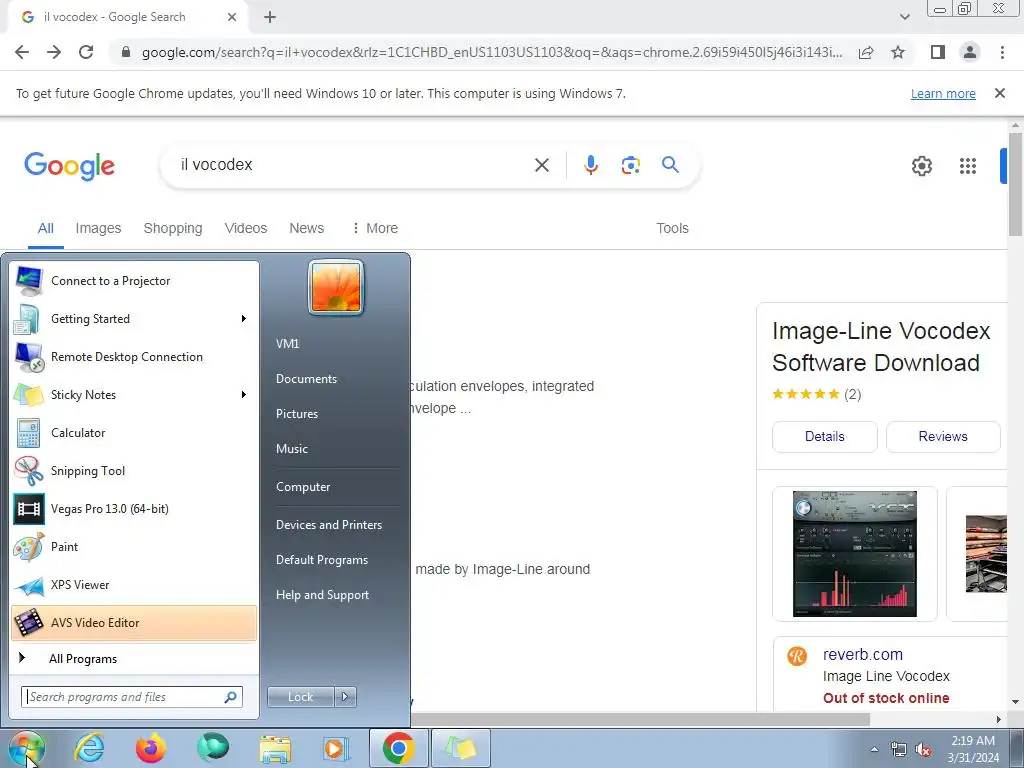Click the Chrome back arrow
This screenshot has height=768, width=1024.
point(22,52)
